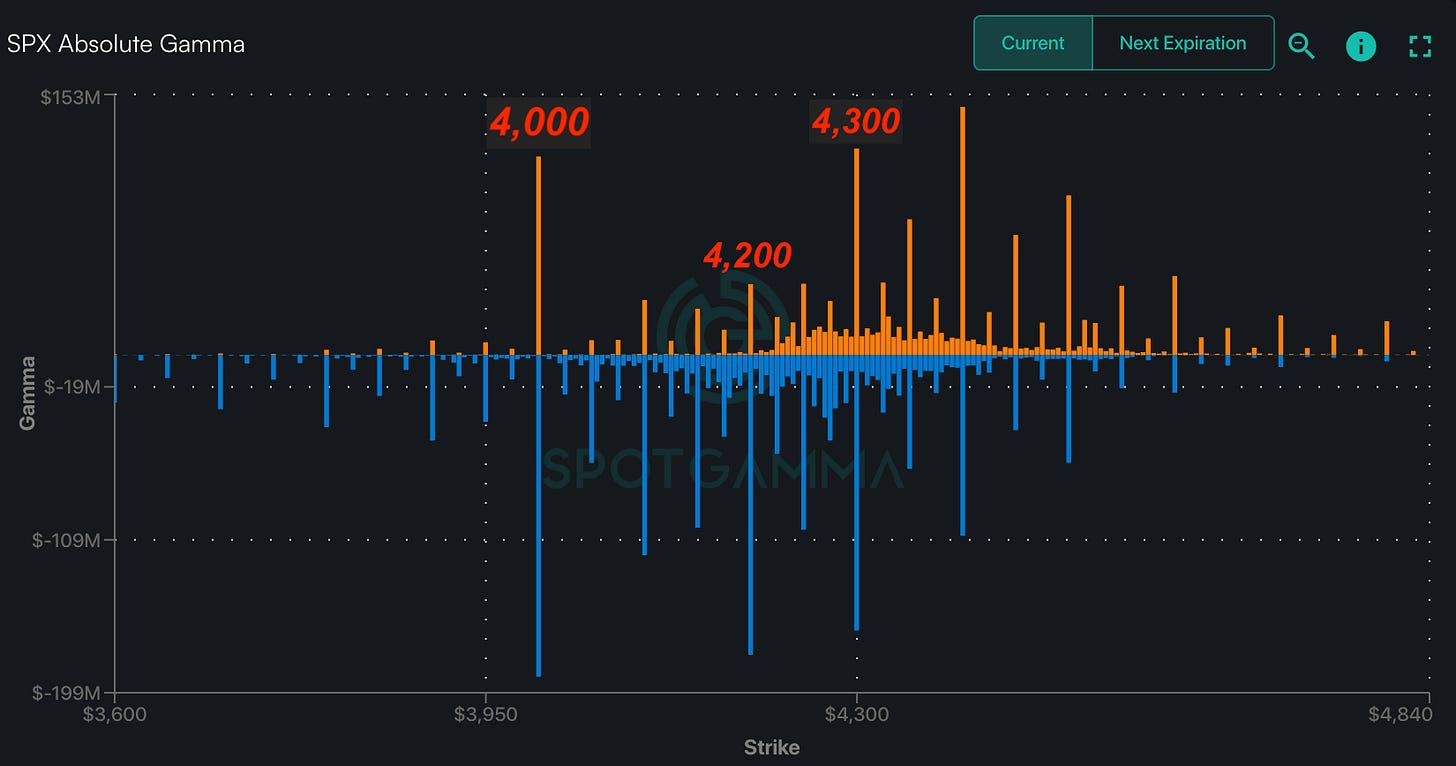This screenshot has width=1456, height=766.
Task: Click the Strike x-axis title
Action: point(771,747)
